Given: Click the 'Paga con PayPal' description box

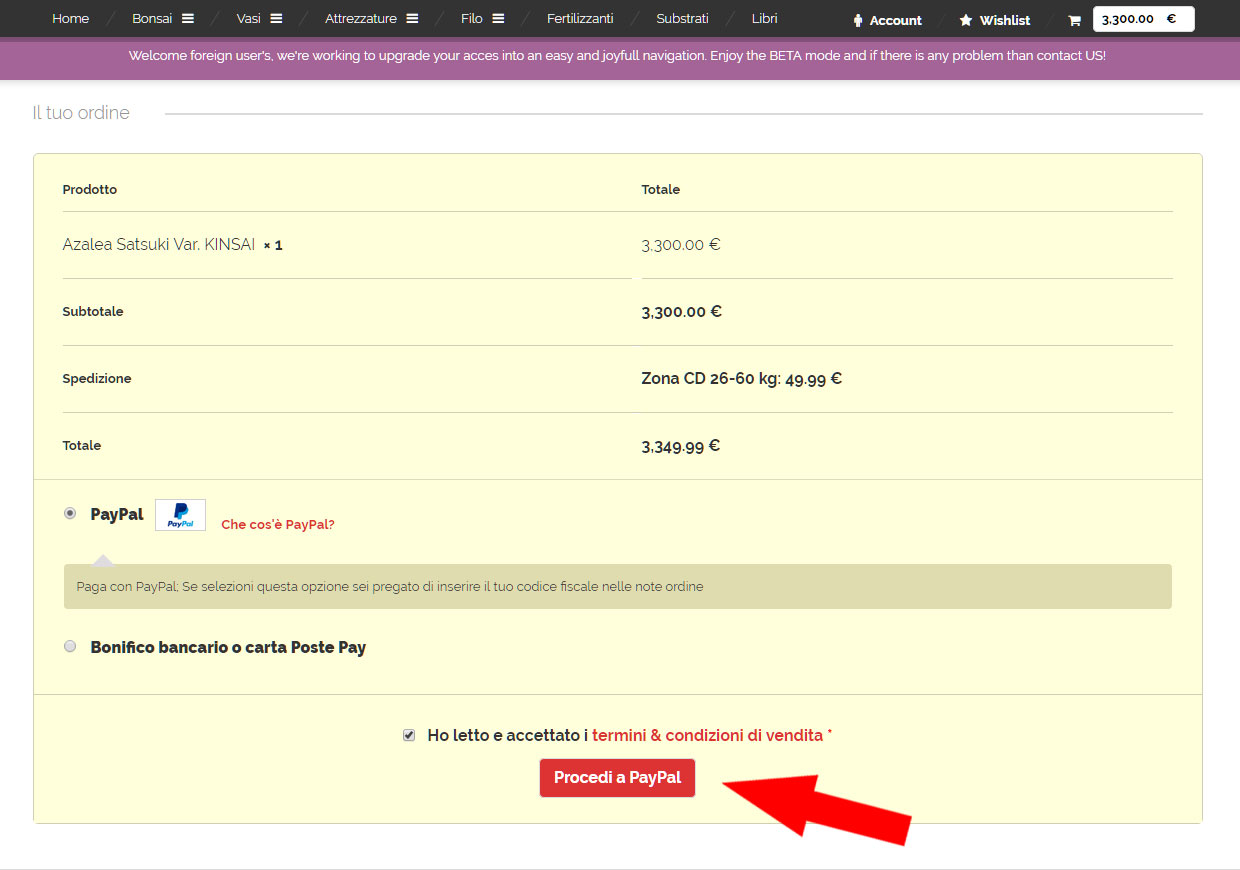Looking at the screenshot, I should 617,587.
